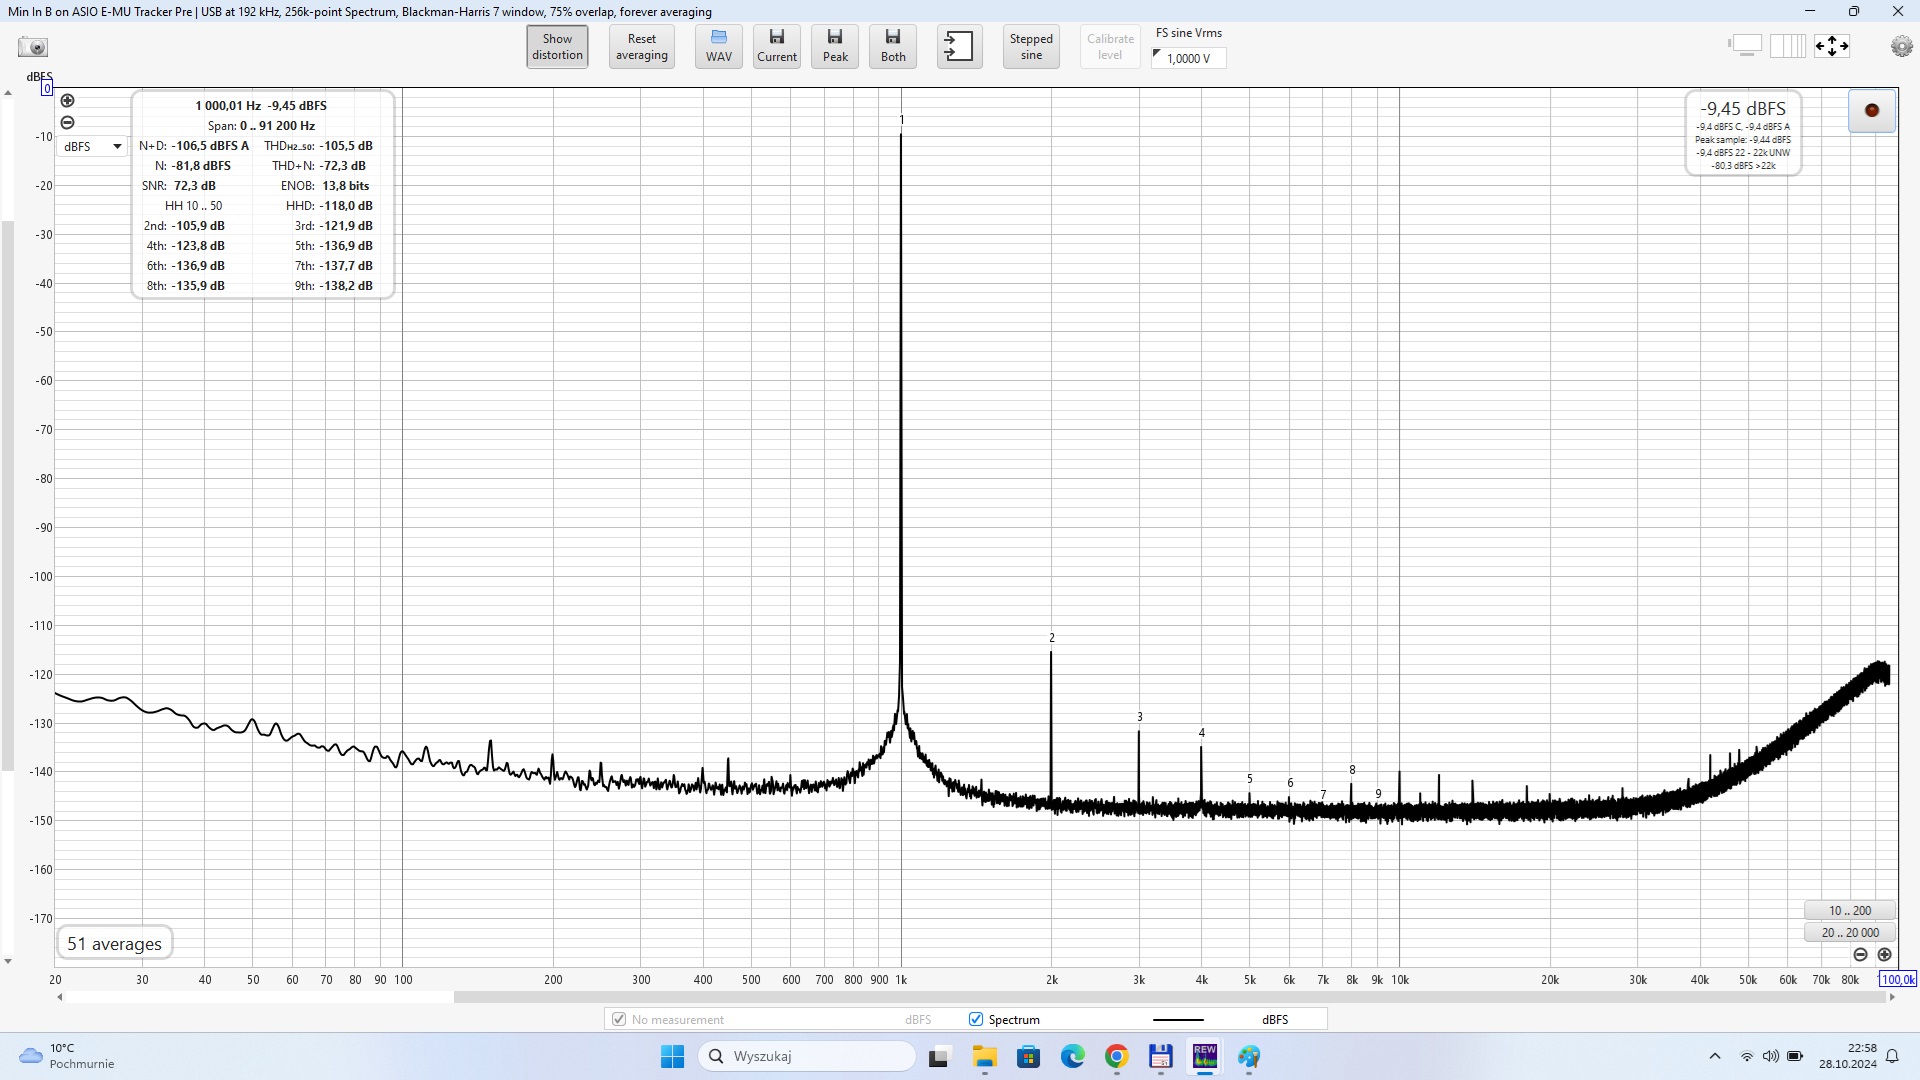Click the import arrow-into-page icon

959,47
